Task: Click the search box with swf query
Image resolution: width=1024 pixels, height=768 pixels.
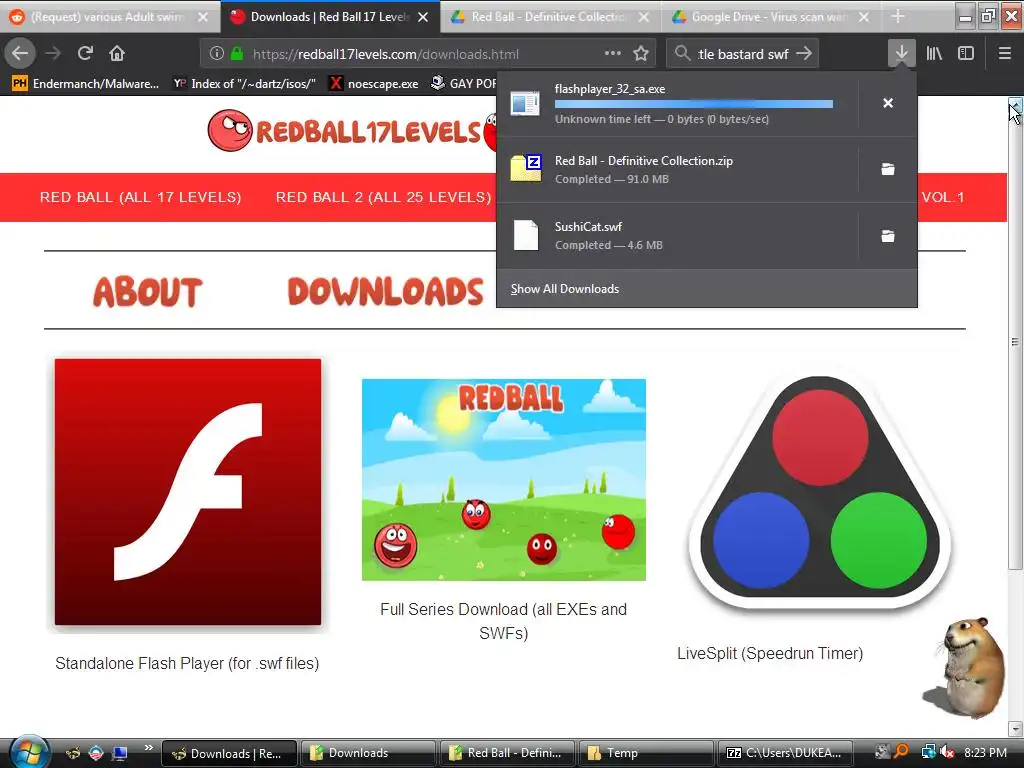Action: [743, 54]
